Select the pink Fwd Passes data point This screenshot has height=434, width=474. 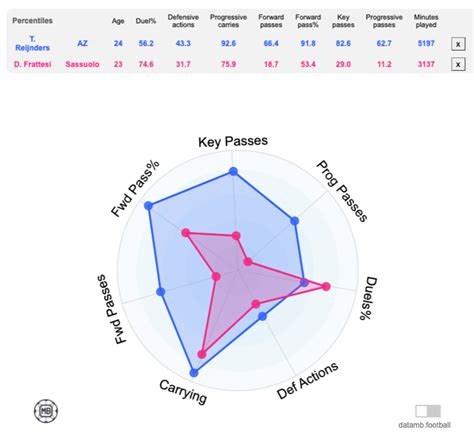pyautogui.click(x=216, y=277)
